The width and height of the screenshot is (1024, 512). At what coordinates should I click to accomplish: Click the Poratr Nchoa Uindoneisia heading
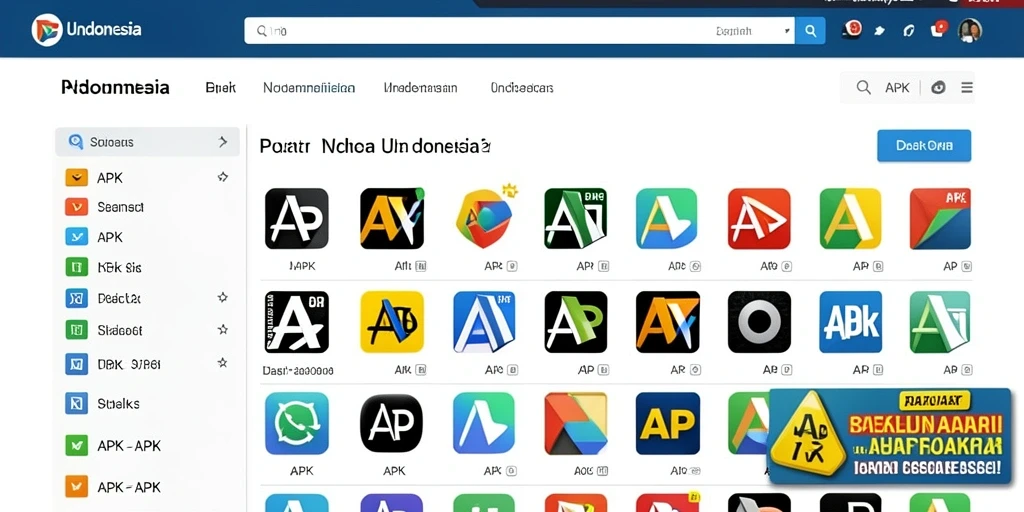point(375,146)
